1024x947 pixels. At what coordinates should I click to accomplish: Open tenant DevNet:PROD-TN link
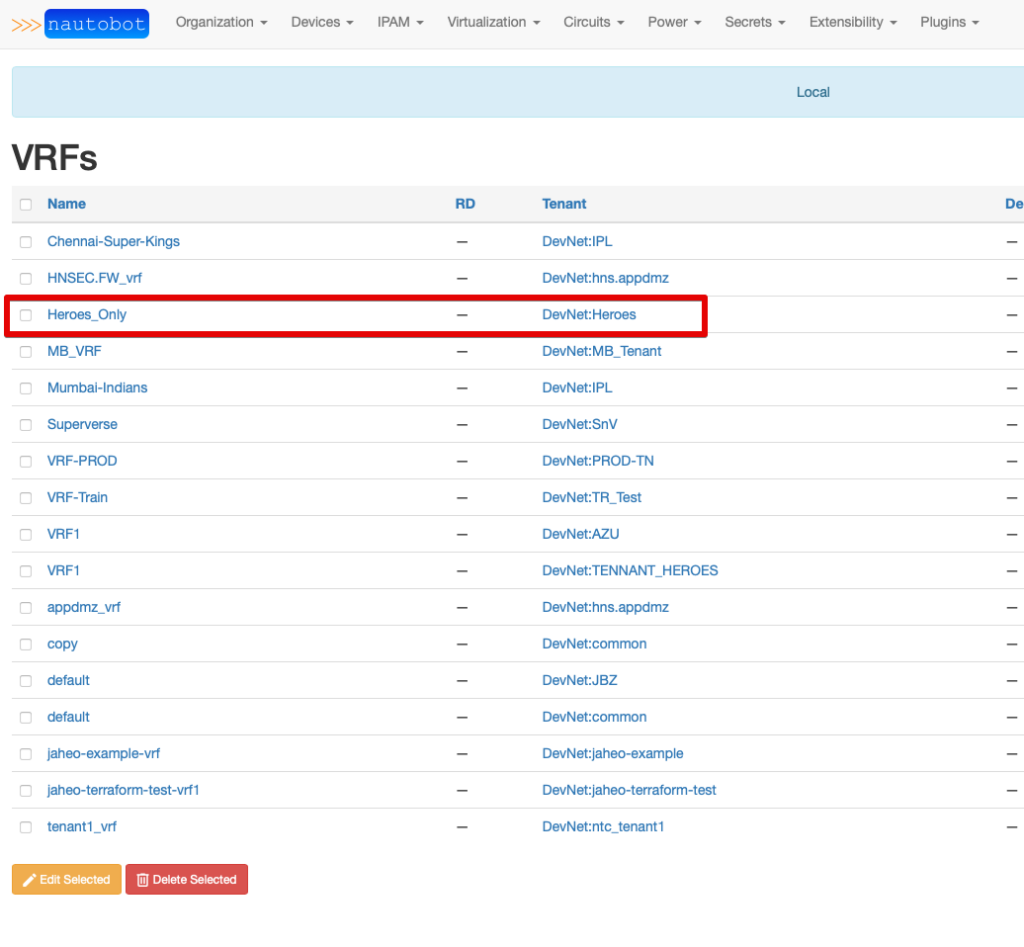point(598,460)
